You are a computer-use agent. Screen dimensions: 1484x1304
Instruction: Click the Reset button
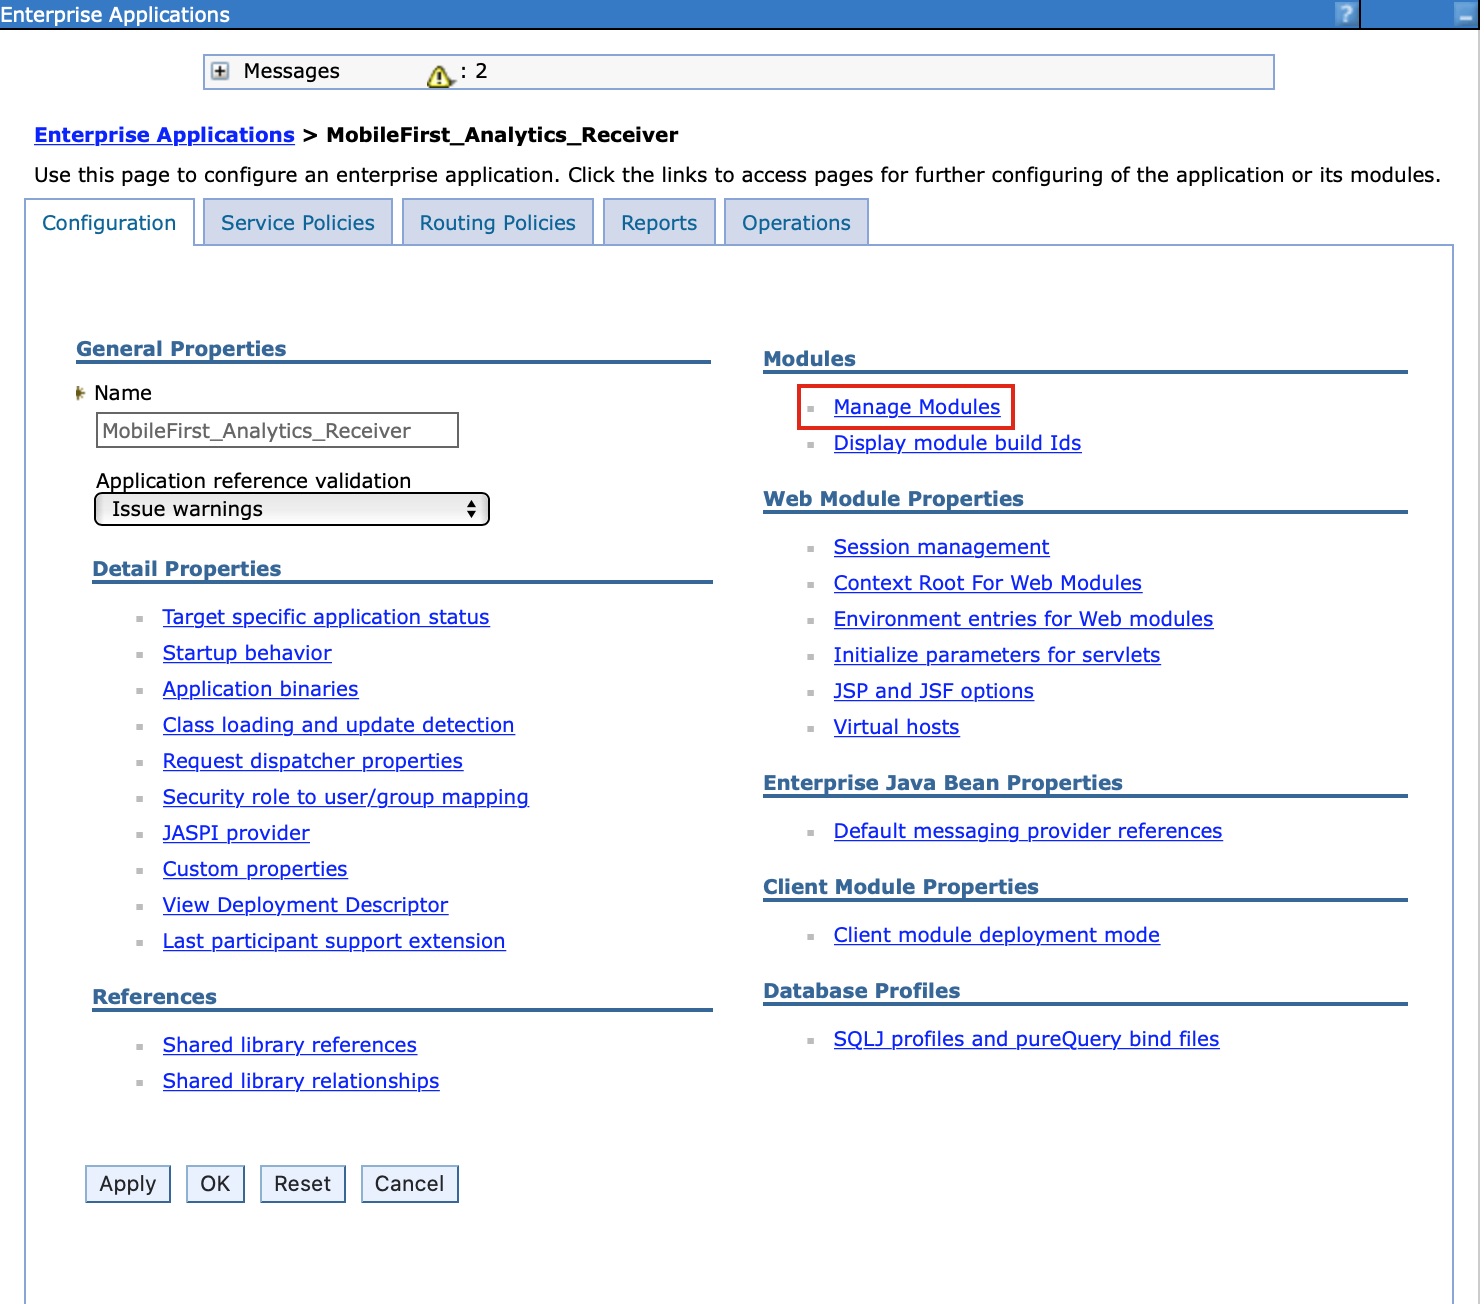[302, 1184]
